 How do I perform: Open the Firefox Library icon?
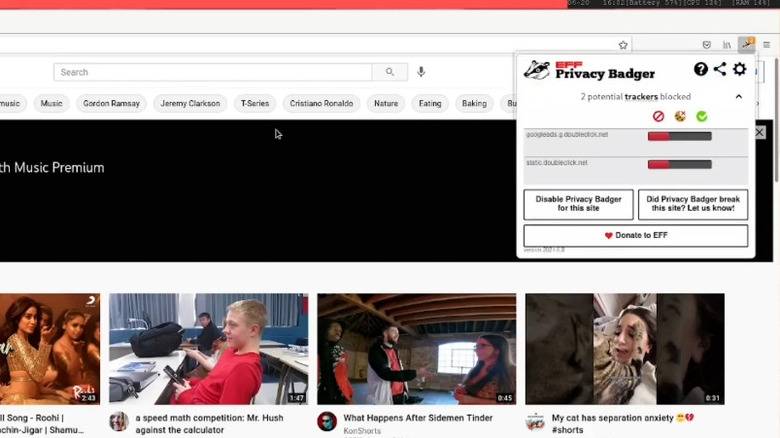[x=727, y=45]
